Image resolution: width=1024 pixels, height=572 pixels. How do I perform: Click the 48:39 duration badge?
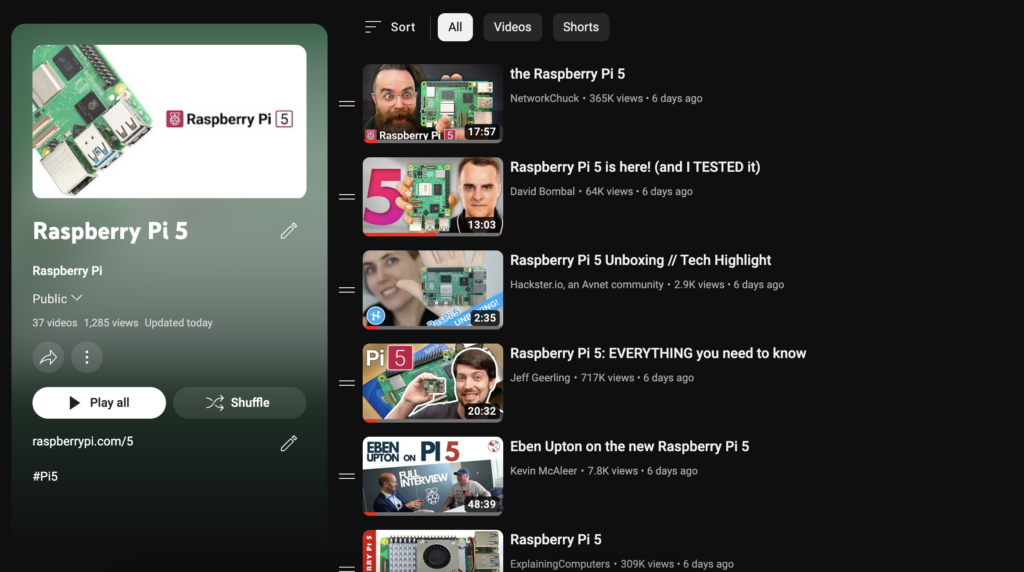pos(482,505)
